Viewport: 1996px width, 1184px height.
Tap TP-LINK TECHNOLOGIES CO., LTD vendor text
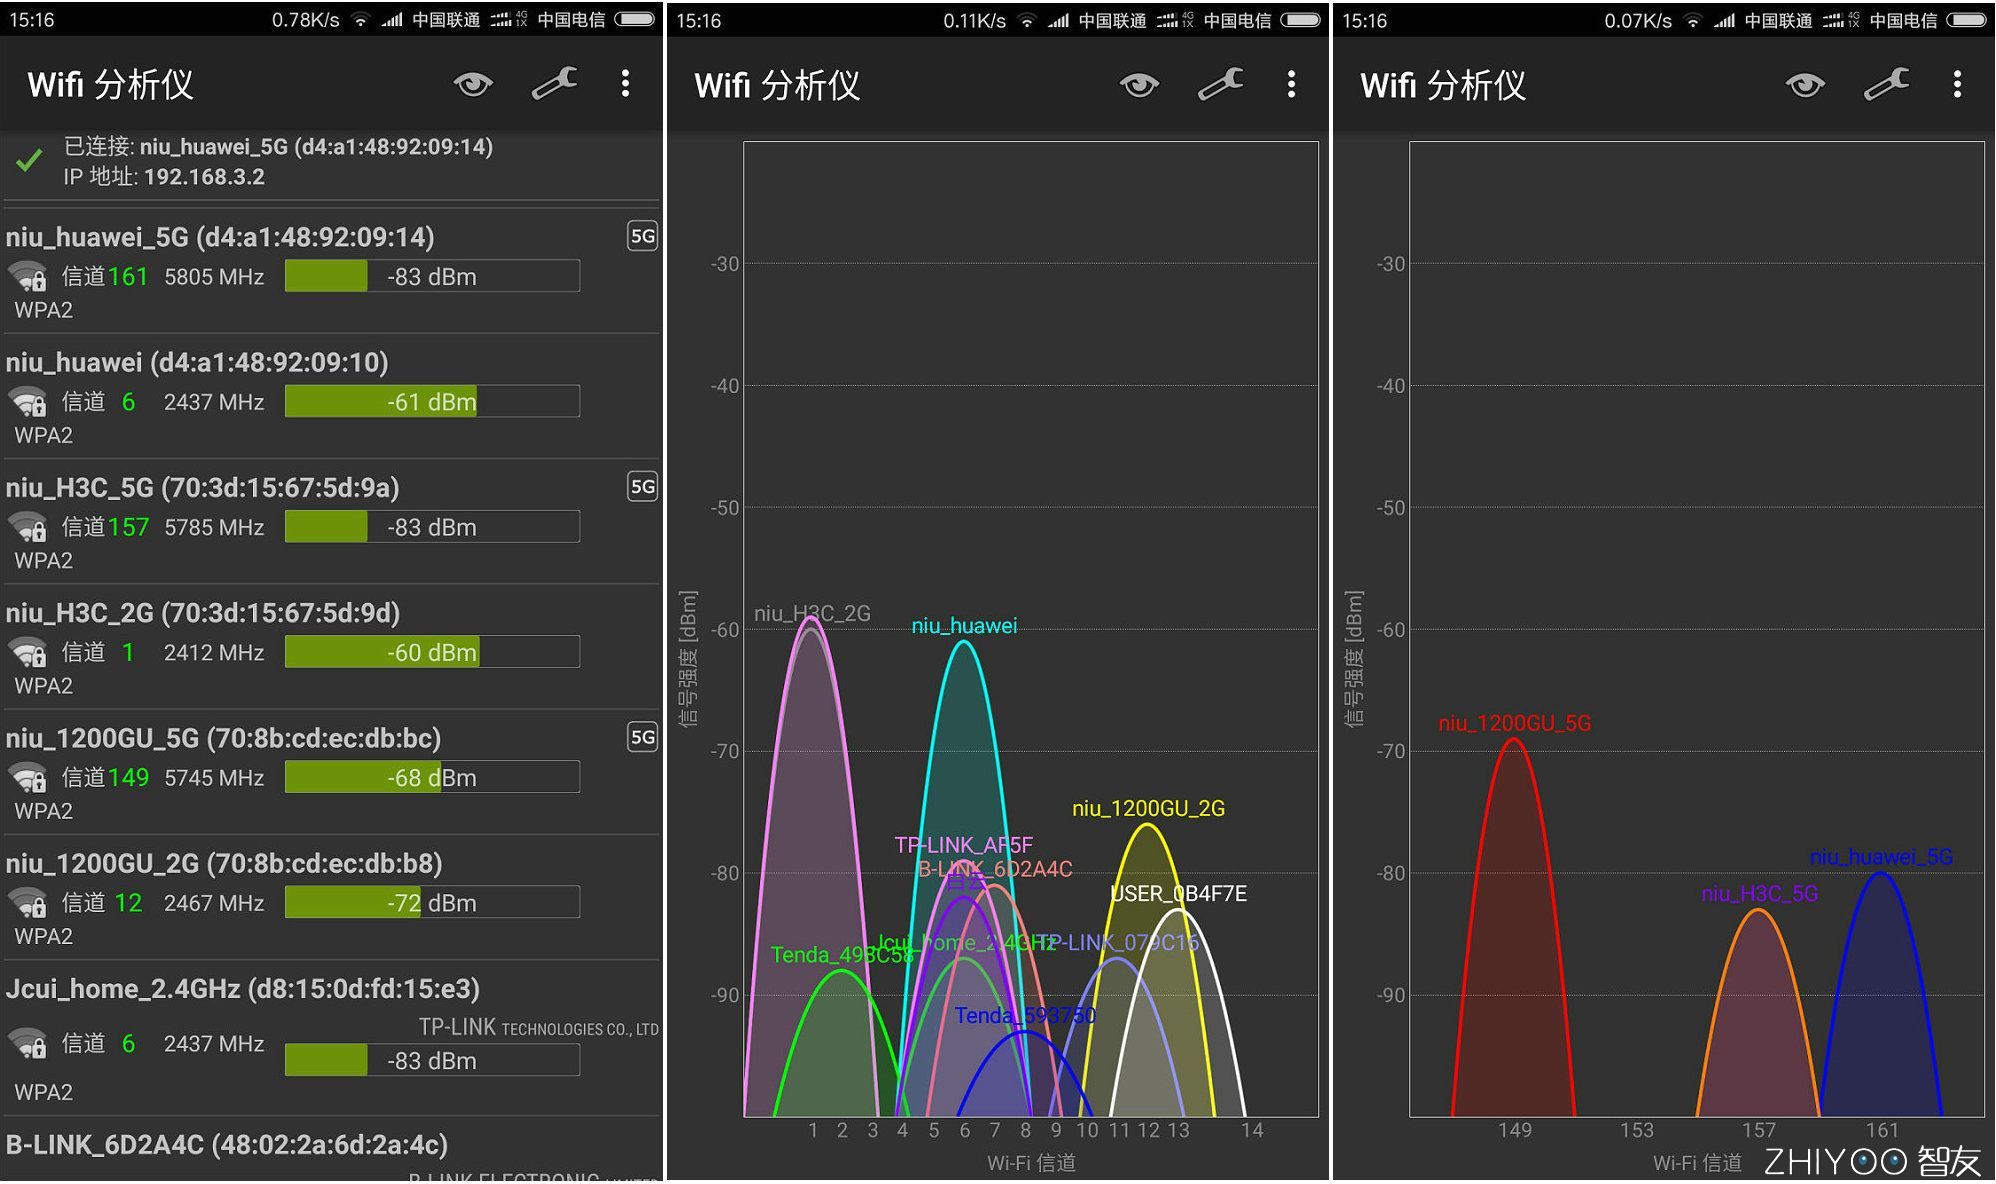tap(538, 1028)
